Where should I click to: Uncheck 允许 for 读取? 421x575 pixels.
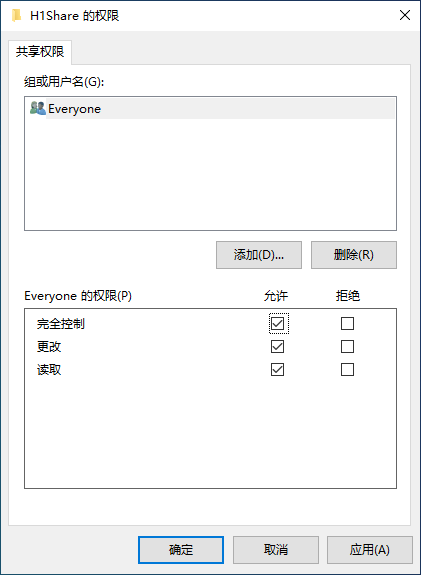coord(277,370)
